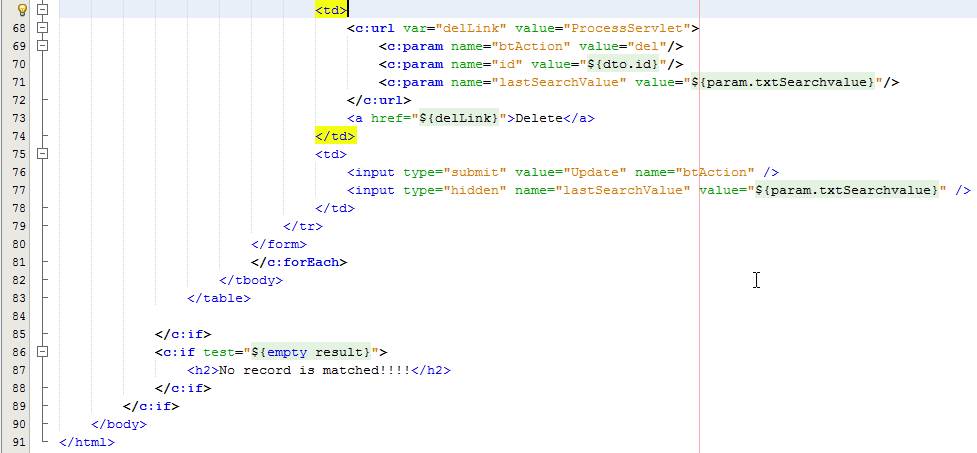The image size is (977, 453).
Task: Collapse the code fold on line 86
Action: coord(42,352)
